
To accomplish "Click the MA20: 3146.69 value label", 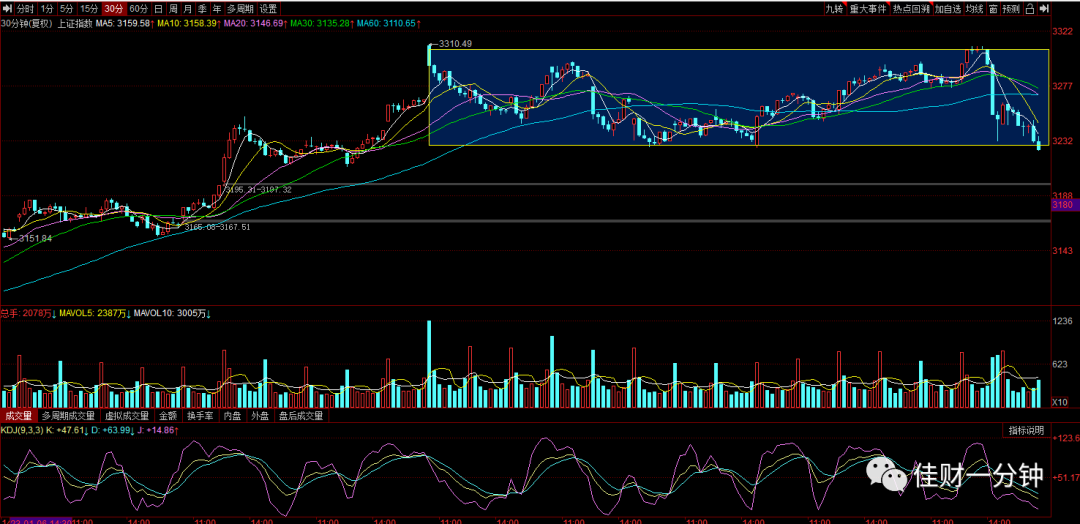I will 255,23.
